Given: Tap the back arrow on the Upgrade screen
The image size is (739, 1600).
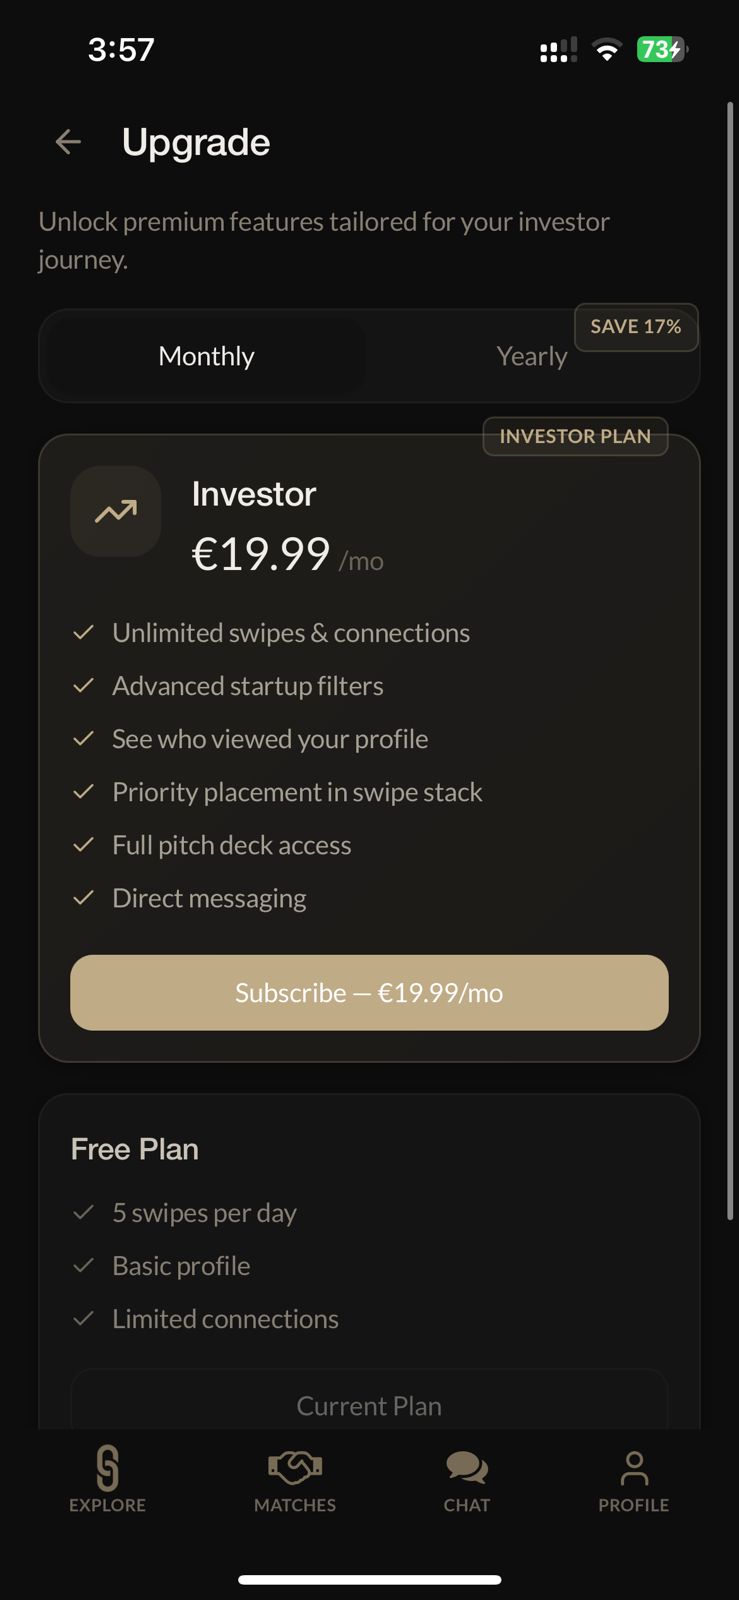Looking at the screenshot, I should (x=68, y=142).
